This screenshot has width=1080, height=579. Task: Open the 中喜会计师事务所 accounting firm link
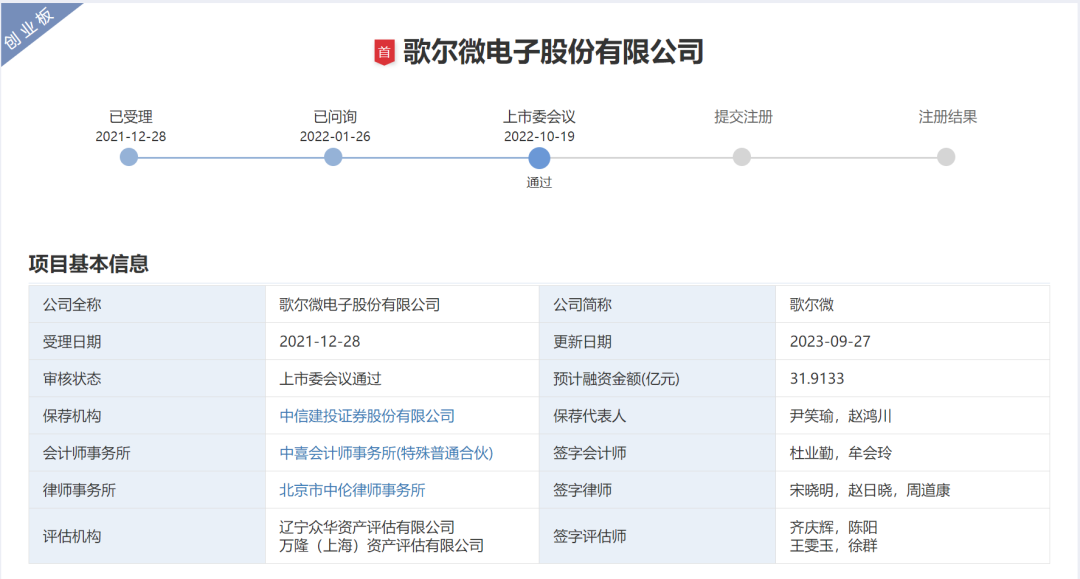click(388, 452)
